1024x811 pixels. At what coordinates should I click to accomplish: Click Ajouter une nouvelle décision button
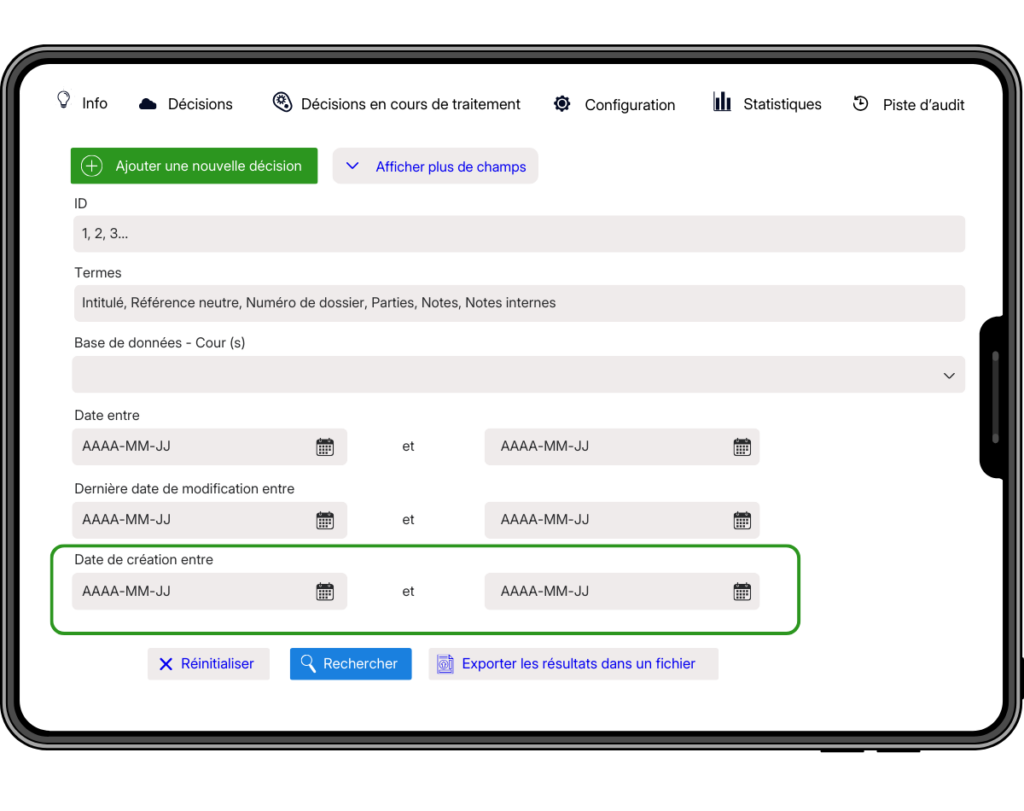194,166
